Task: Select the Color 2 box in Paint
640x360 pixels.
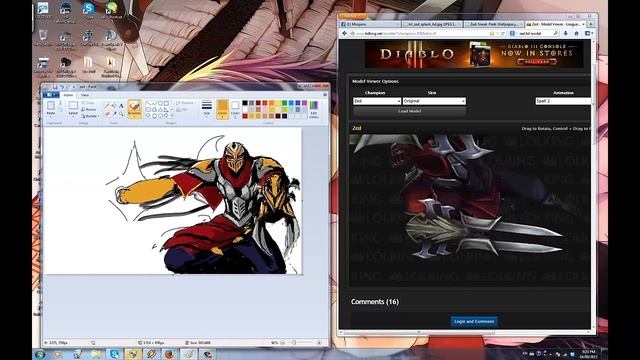Action: tap(235, 109)
